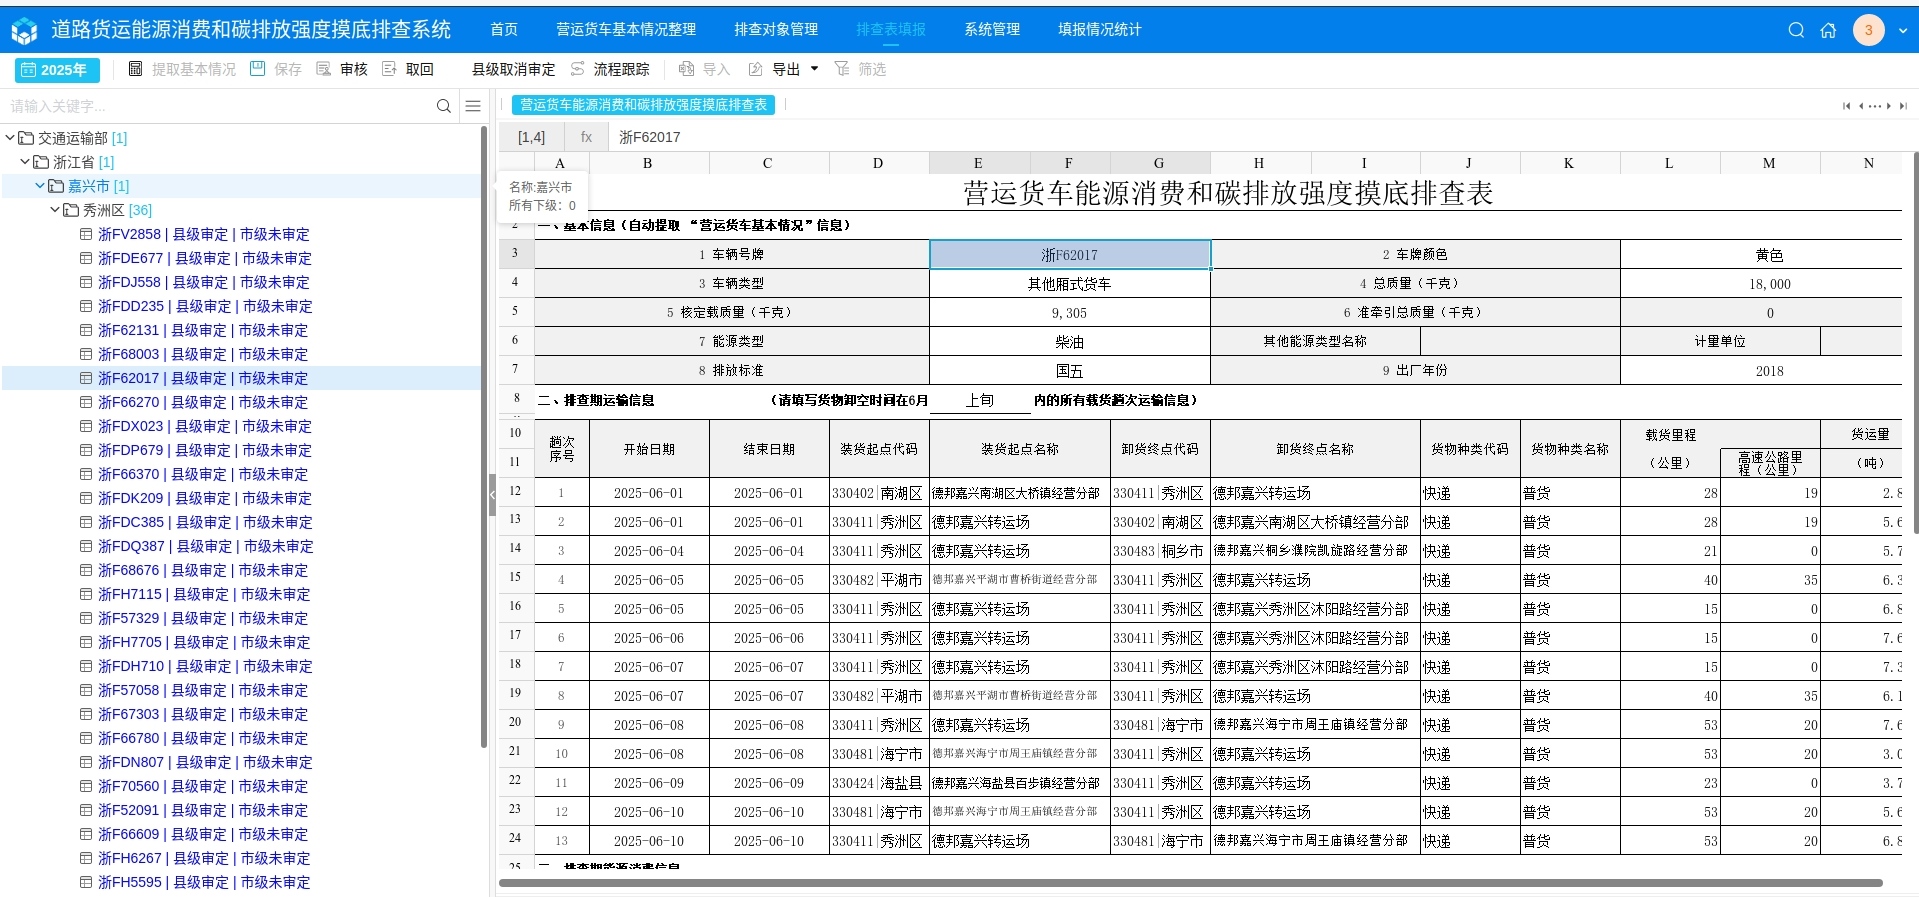Open the 系统管理 menu

[992, 30]
